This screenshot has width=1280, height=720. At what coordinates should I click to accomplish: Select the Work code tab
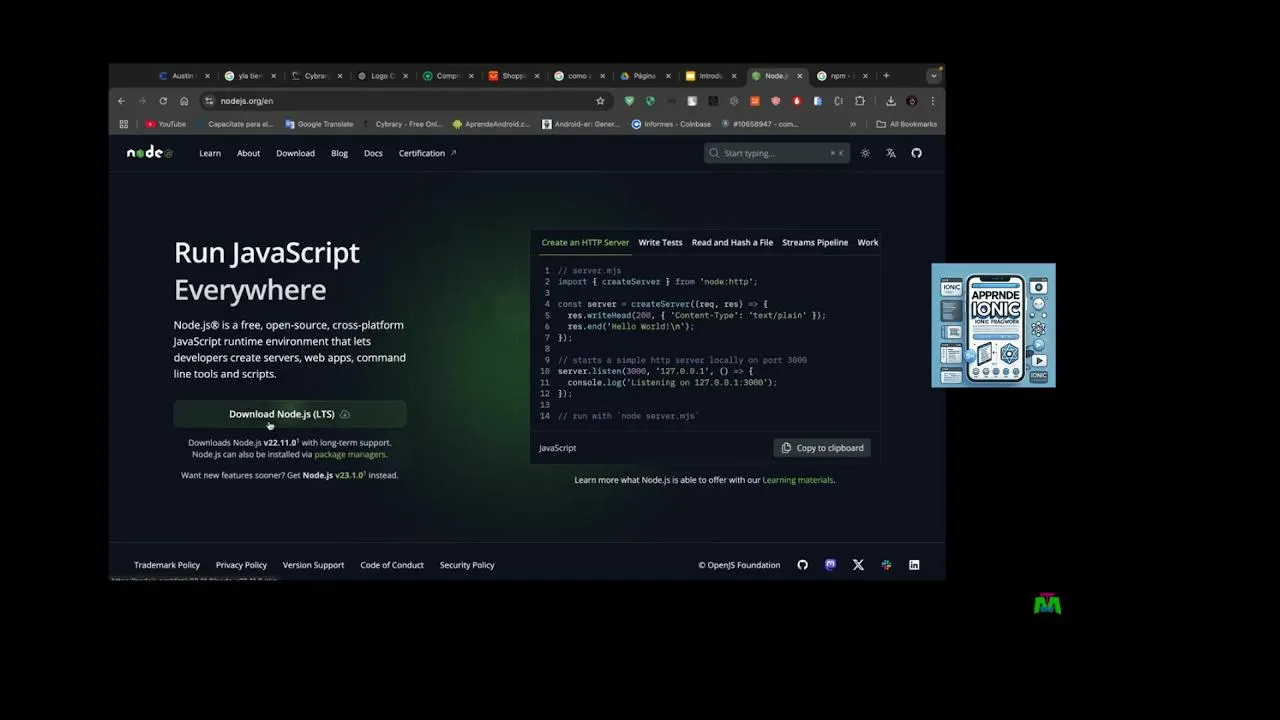coord(868,242)
